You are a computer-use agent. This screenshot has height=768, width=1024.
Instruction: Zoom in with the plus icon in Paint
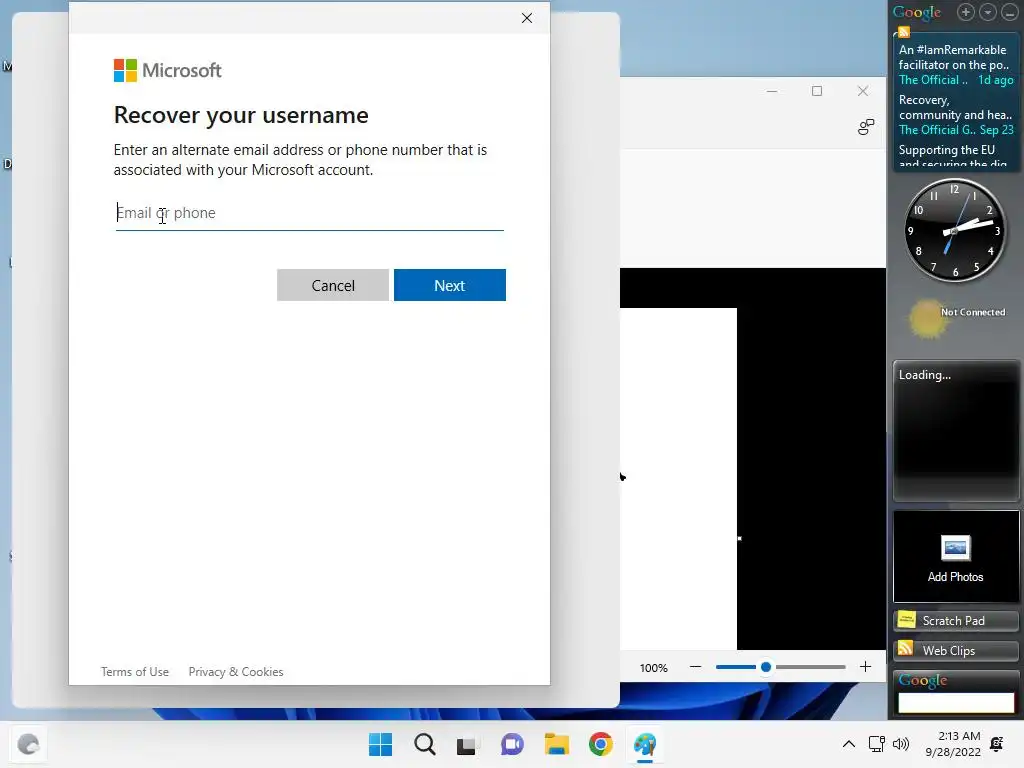[x=865, y=667]
